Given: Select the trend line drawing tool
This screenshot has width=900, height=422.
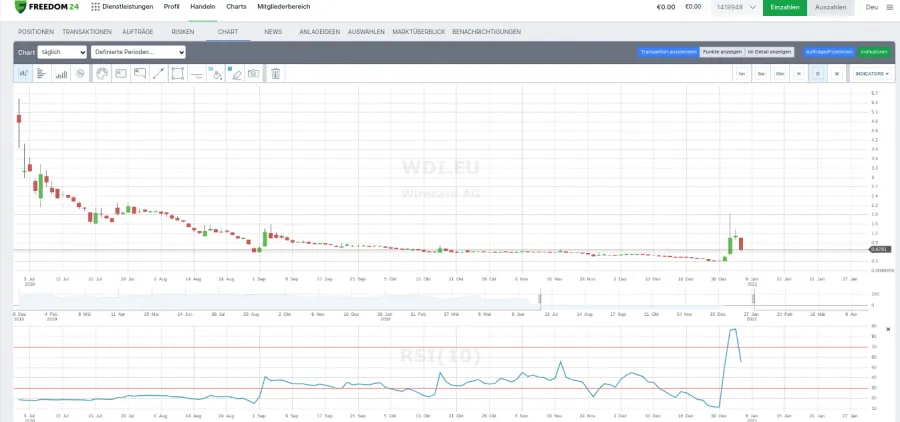Looking at the screenshot, I should tap(159, 73).
